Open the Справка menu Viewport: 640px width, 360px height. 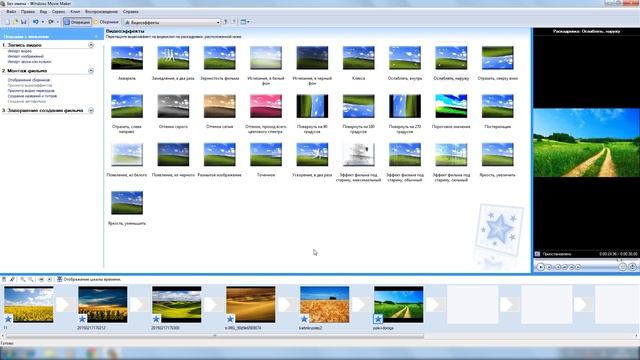[131, 12]
